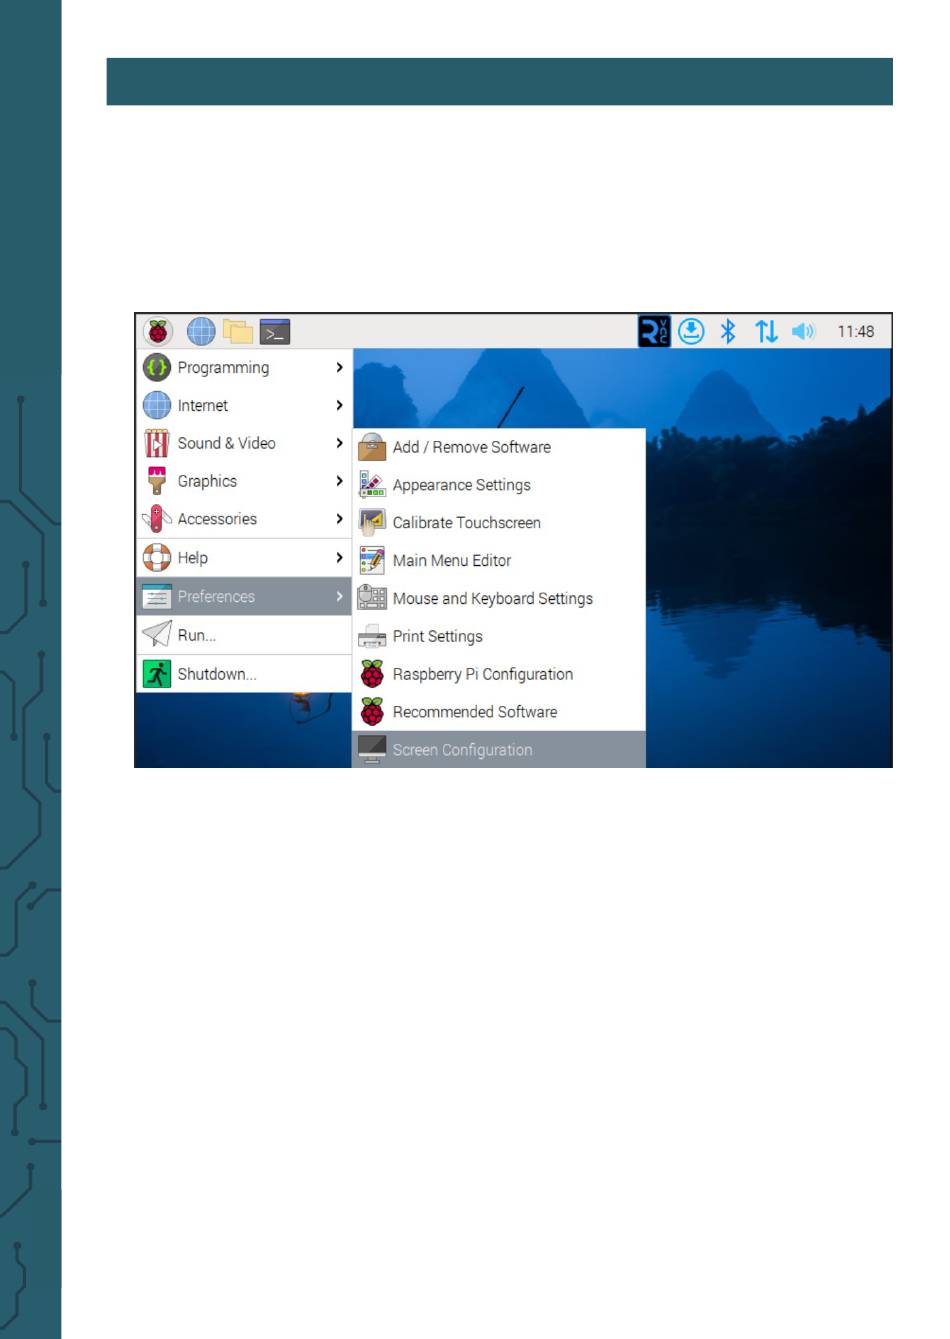The image size is (950, 1339).
Task: Expand the Programming submenu arrow
Action: coord(339,367)
